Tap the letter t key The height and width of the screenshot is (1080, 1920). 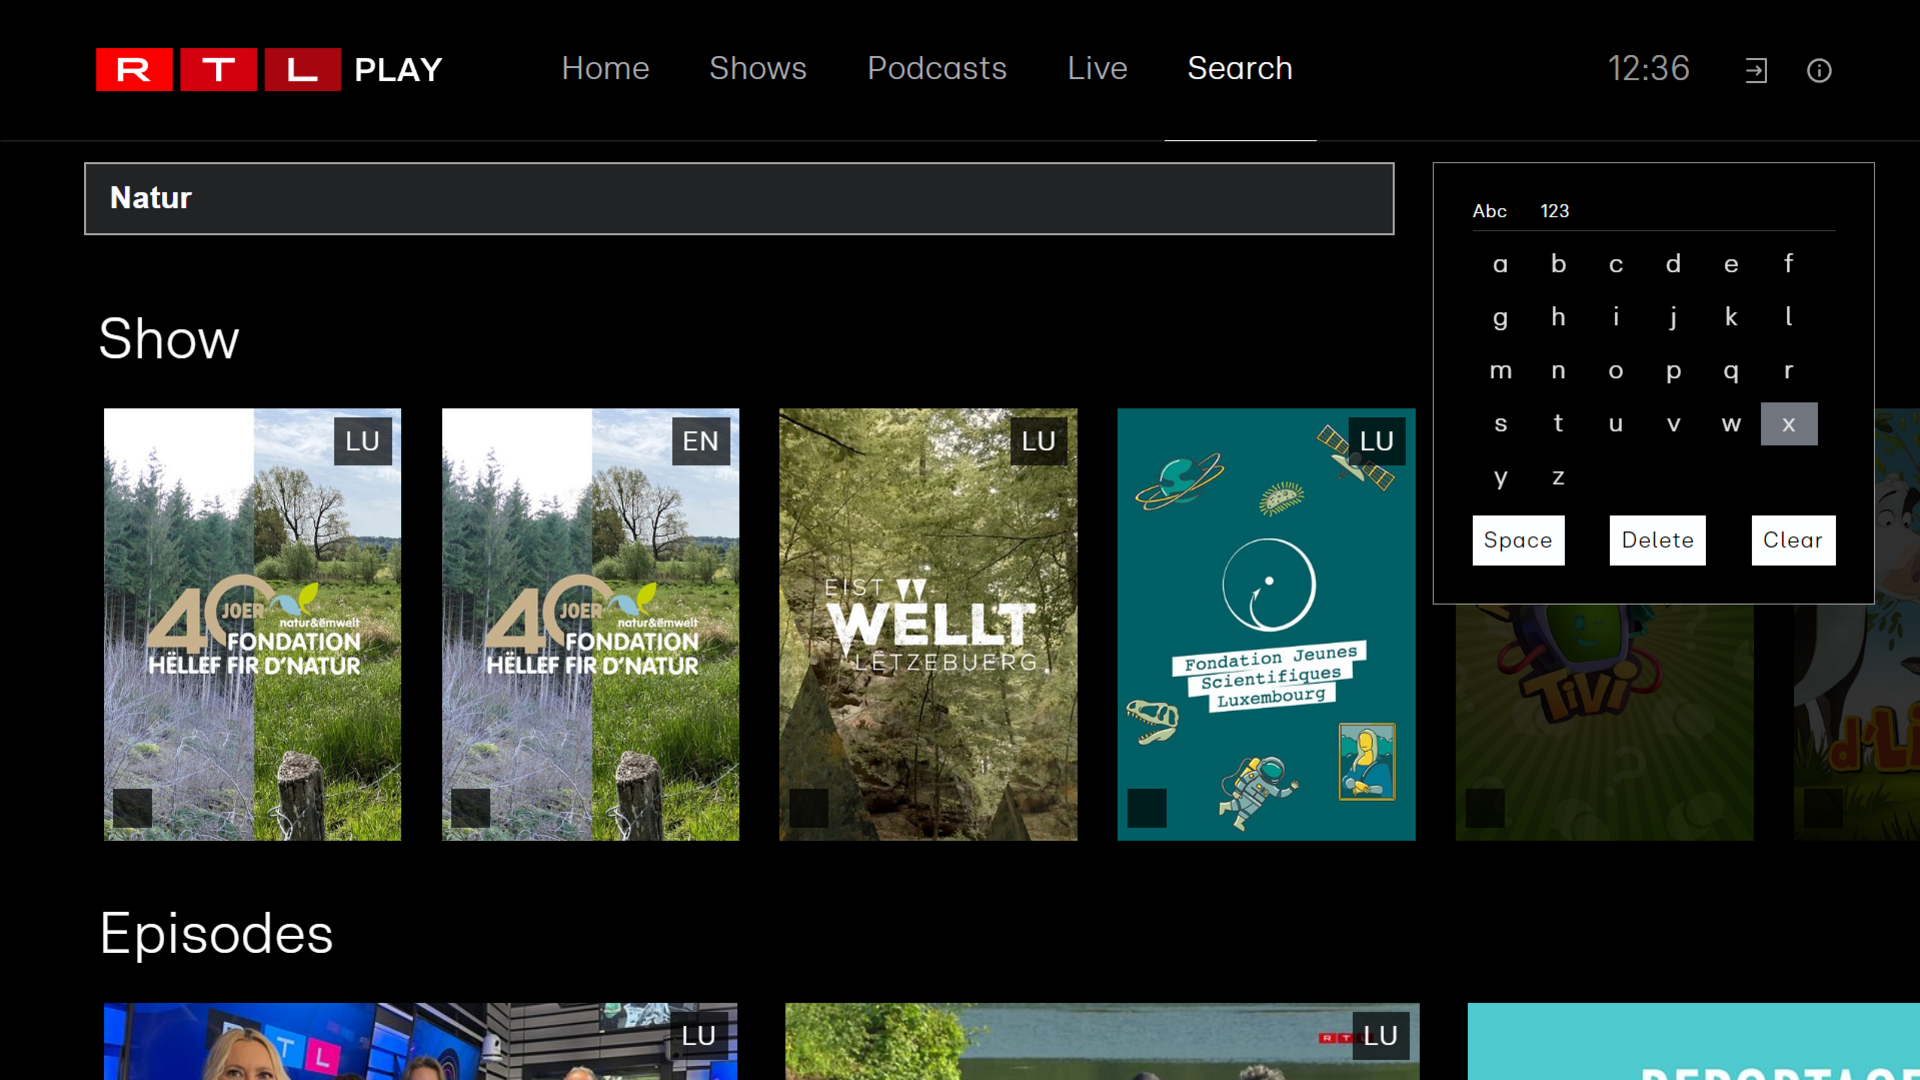1558,424
